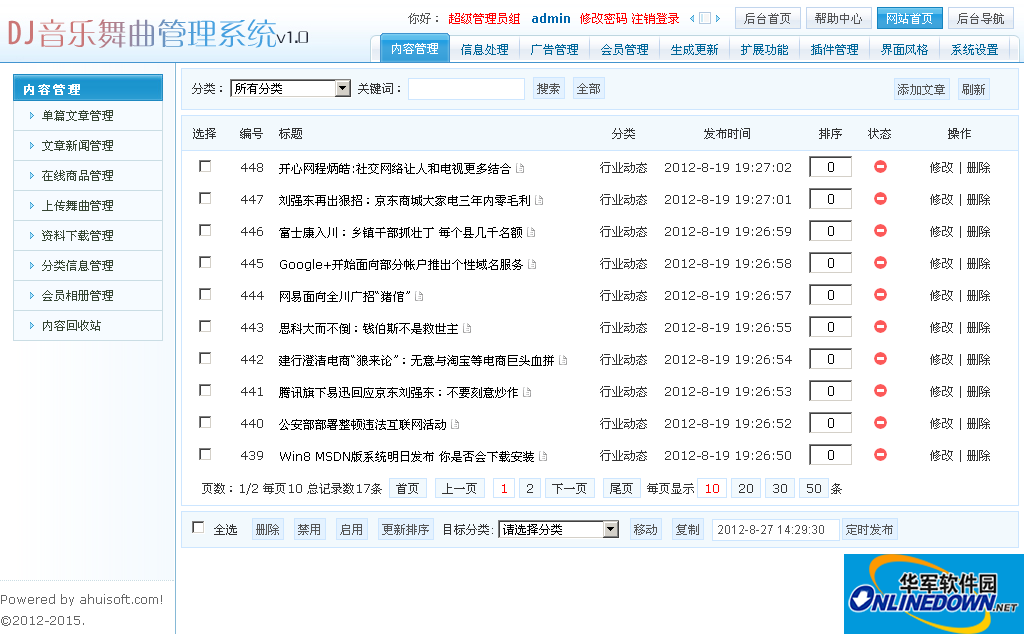Open page icon next to article 448 title
The width and height of the screenshot is (1024, 634).
[520, 168]
